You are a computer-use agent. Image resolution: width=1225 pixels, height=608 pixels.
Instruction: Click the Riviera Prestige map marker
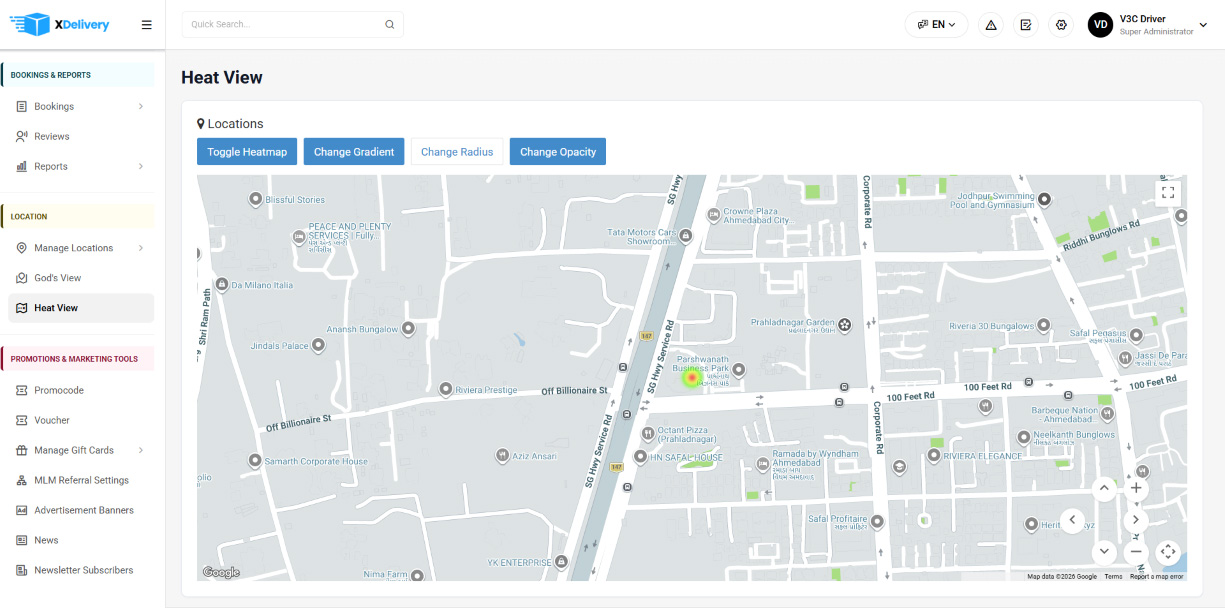point(446,390)
